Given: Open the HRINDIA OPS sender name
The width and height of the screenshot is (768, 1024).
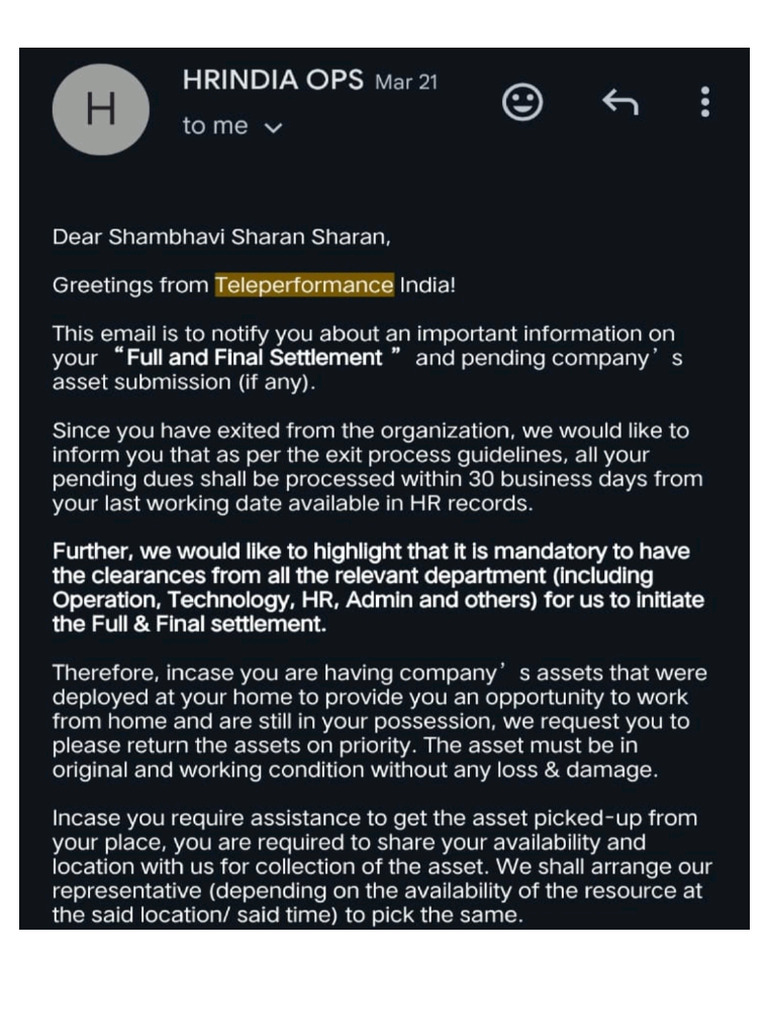Looking at the screenshot, I should 272,81.
